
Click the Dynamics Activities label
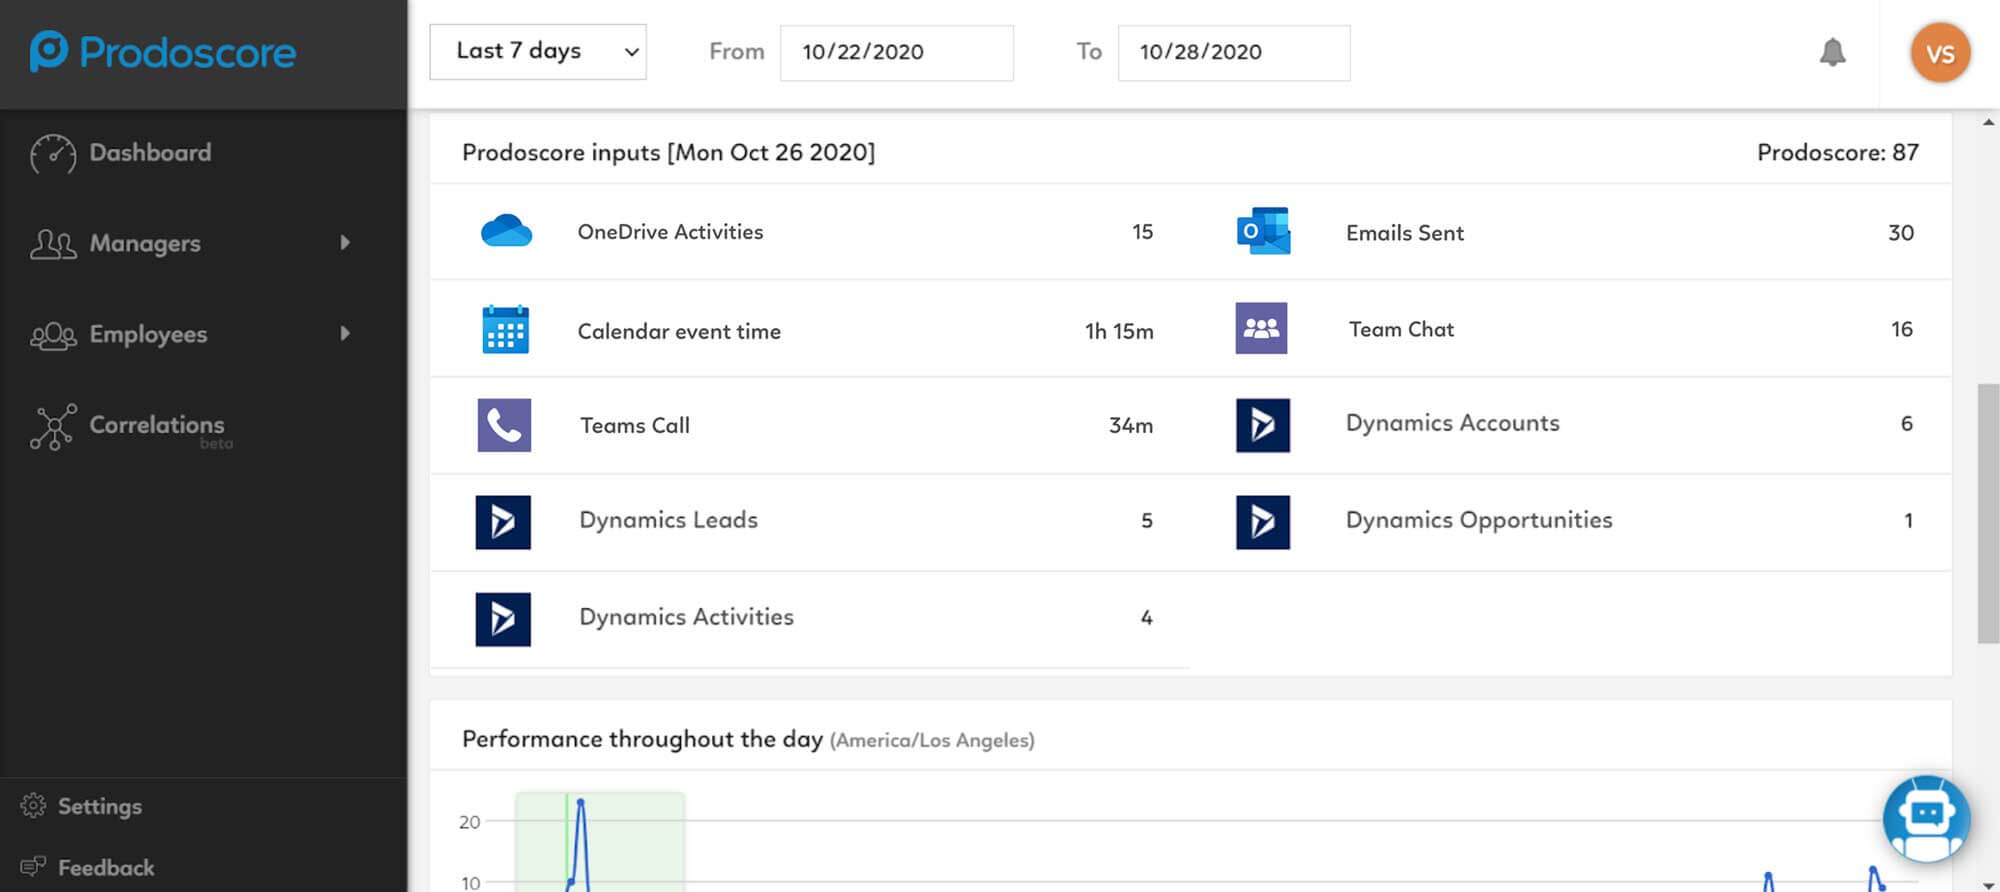pyautogui.click(x=686, y=617)
